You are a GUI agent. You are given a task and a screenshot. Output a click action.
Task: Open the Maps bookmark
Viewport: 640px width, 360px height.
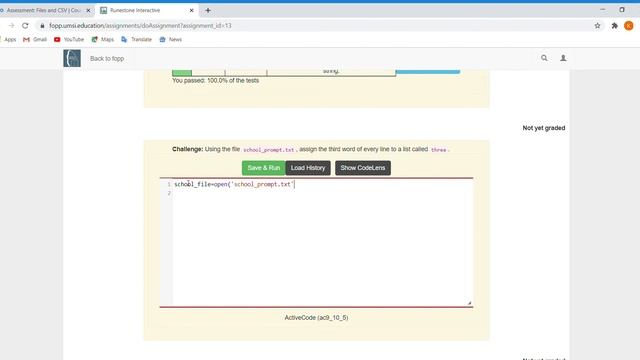103,40
